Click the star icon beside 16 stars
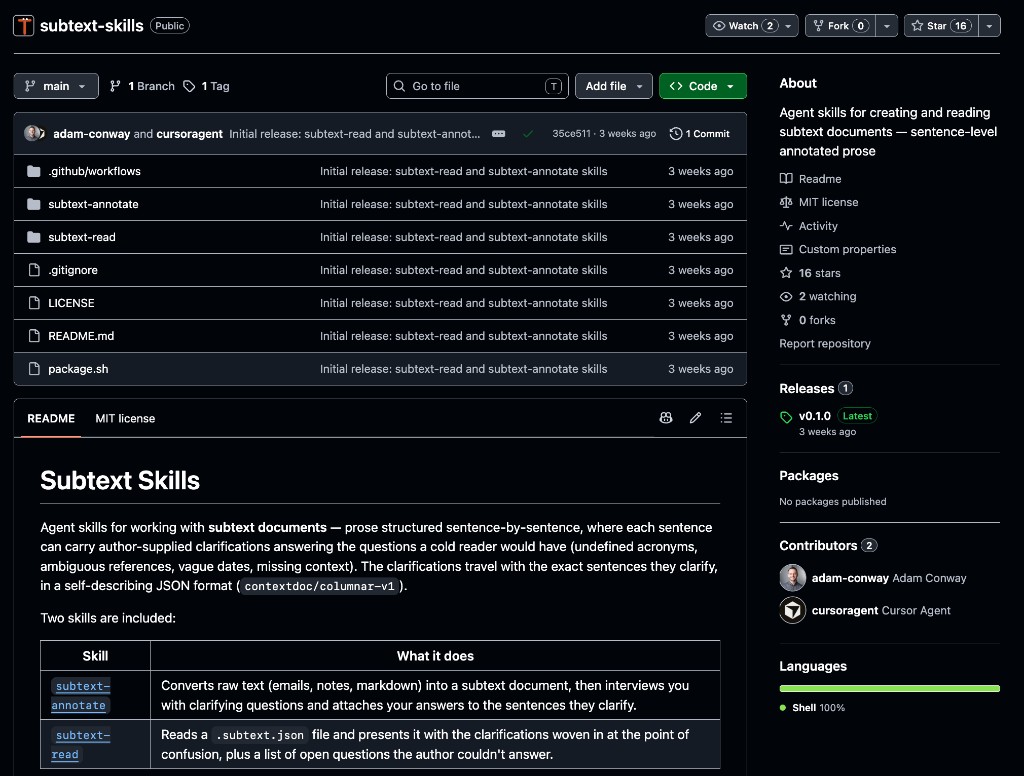Screen dimensions: 1024x776 (x=786, y=273)
